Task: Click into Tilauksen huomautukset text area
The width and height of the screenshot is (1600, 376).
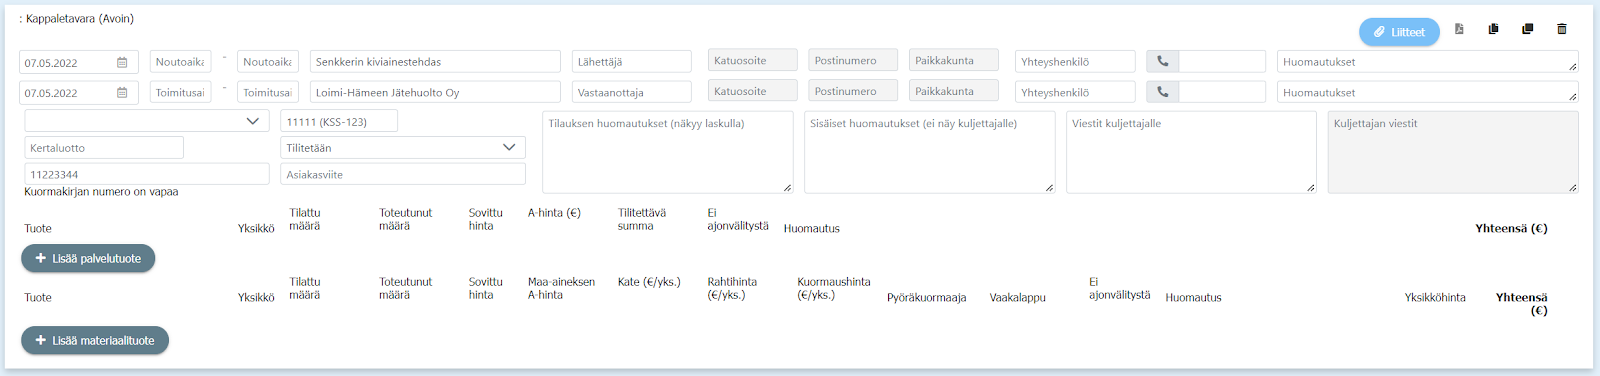Action: pyautogui.click(x=668, y=152)
